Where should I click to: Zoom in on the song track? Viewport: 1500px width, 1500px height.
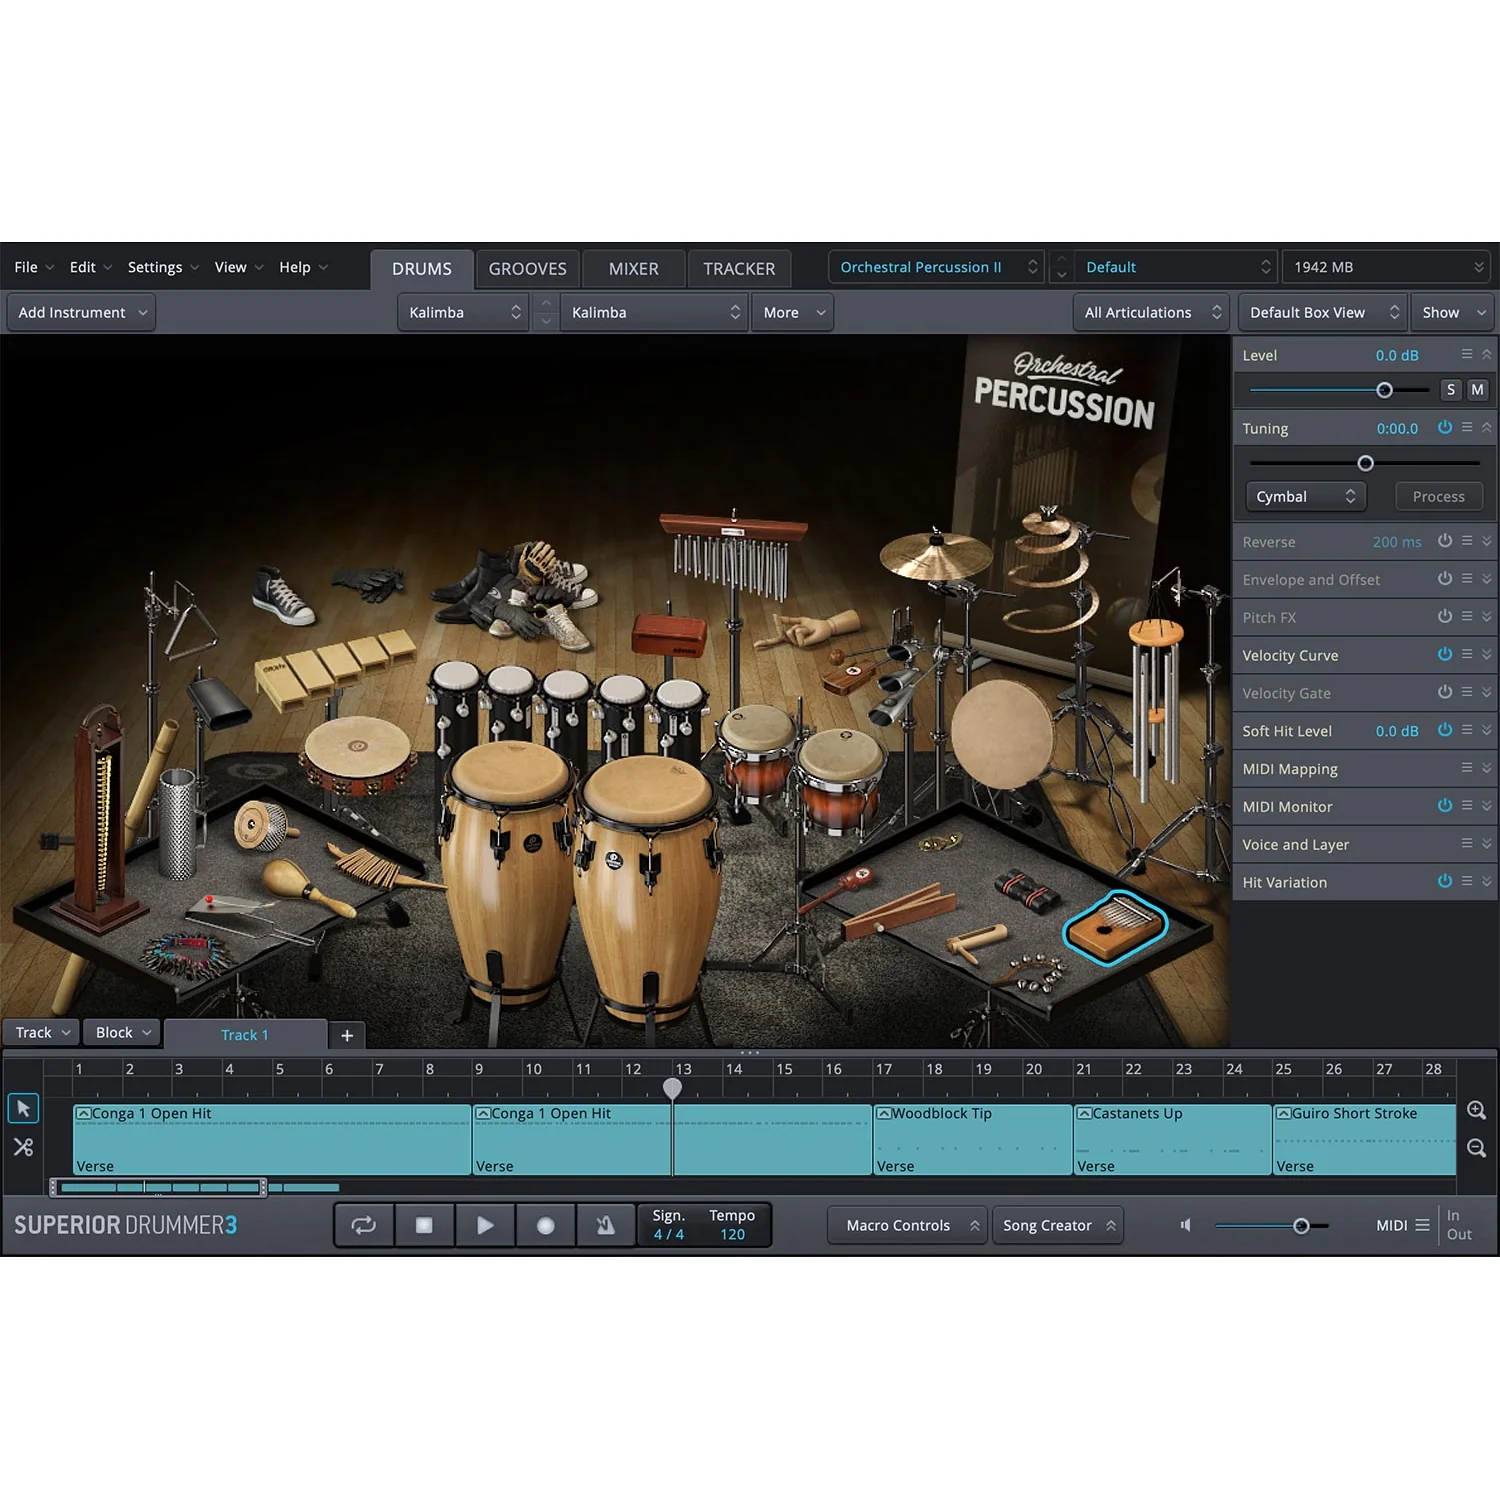click(1476, 1110)
